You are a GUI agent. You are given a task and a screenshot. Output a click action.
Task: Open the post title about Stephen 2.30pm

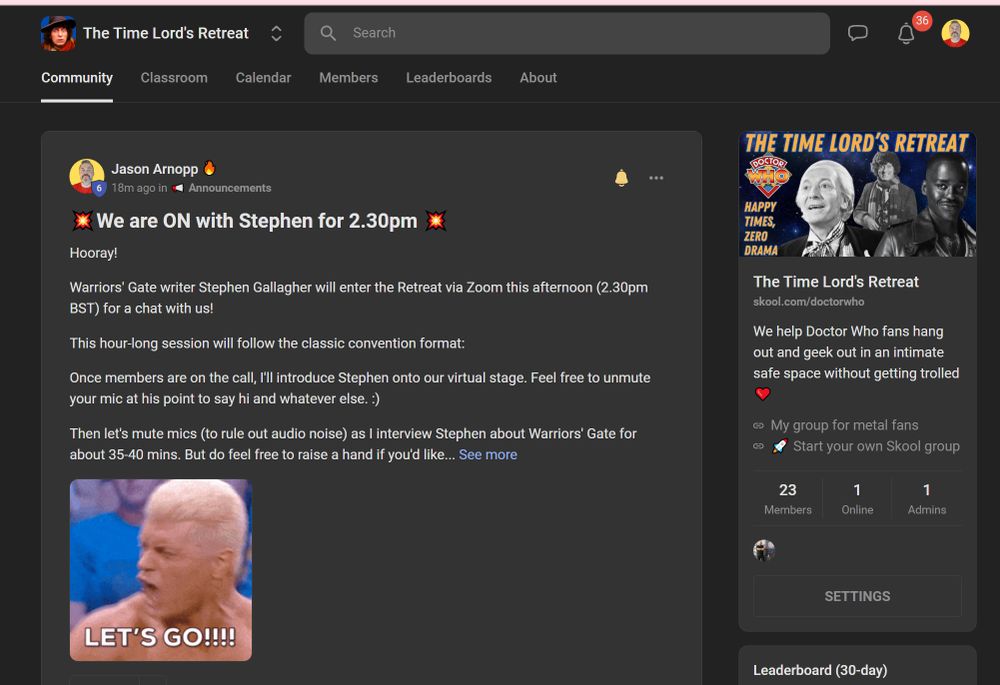(259, 221)
